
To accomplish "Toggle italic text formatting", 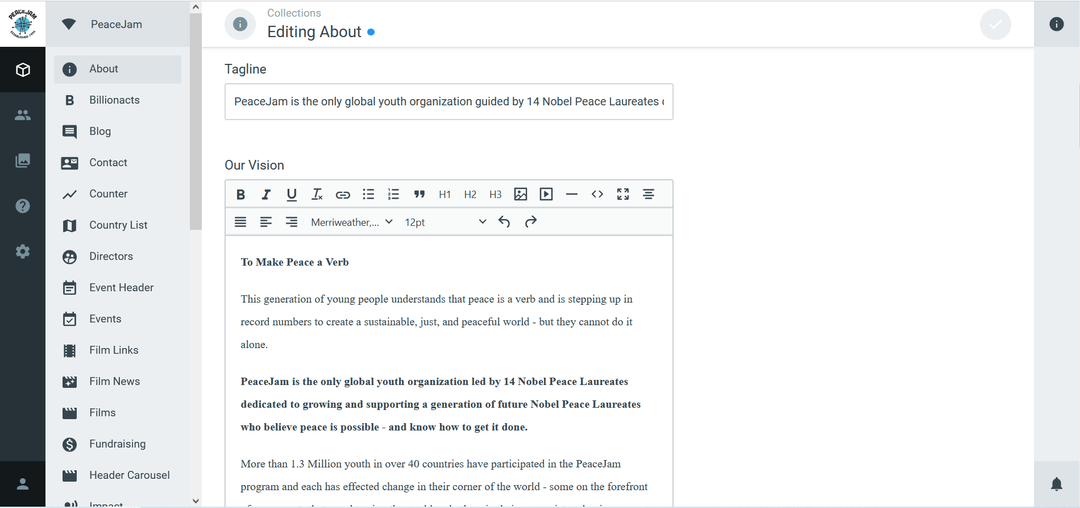I will pyautogui.click(x=266, y=194).
